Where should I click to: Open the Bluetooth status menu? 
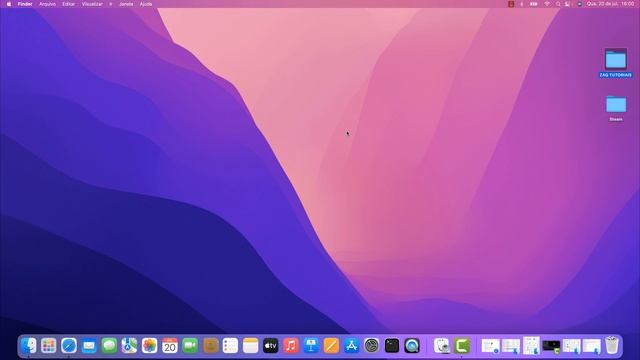(522, 4)
